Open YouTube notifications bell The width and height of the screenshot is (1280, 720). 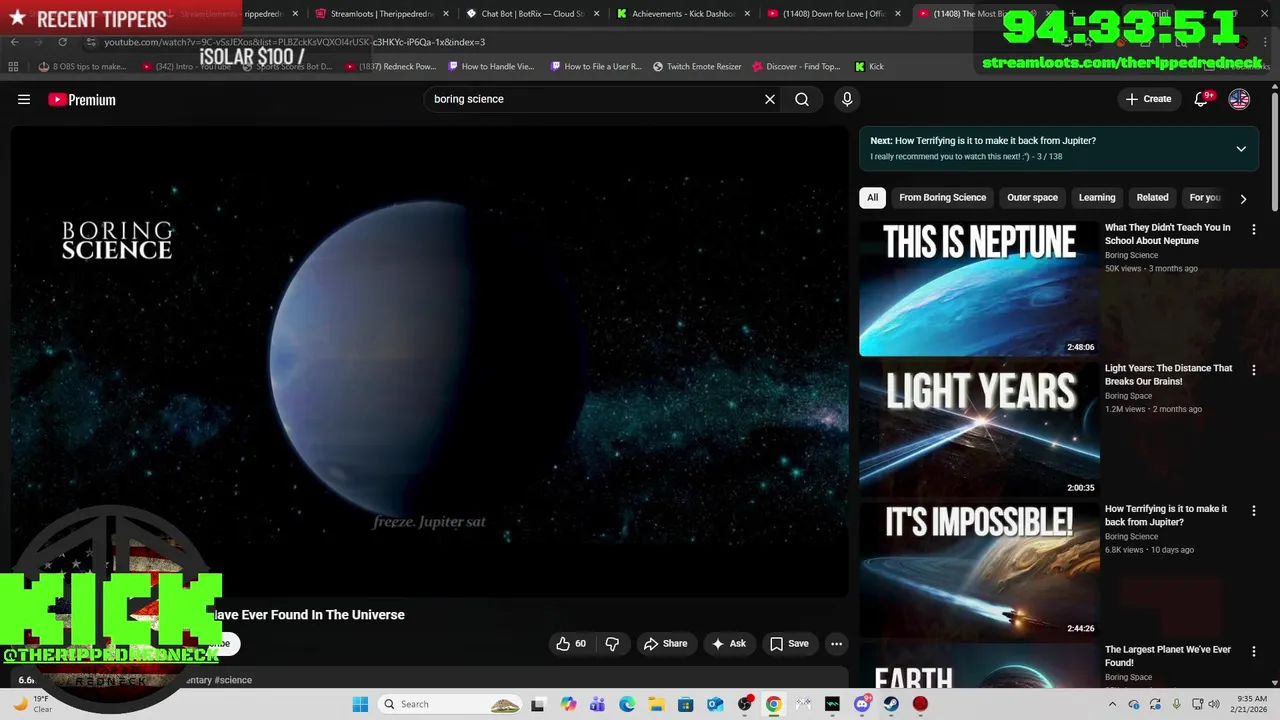click(1201, 99)
